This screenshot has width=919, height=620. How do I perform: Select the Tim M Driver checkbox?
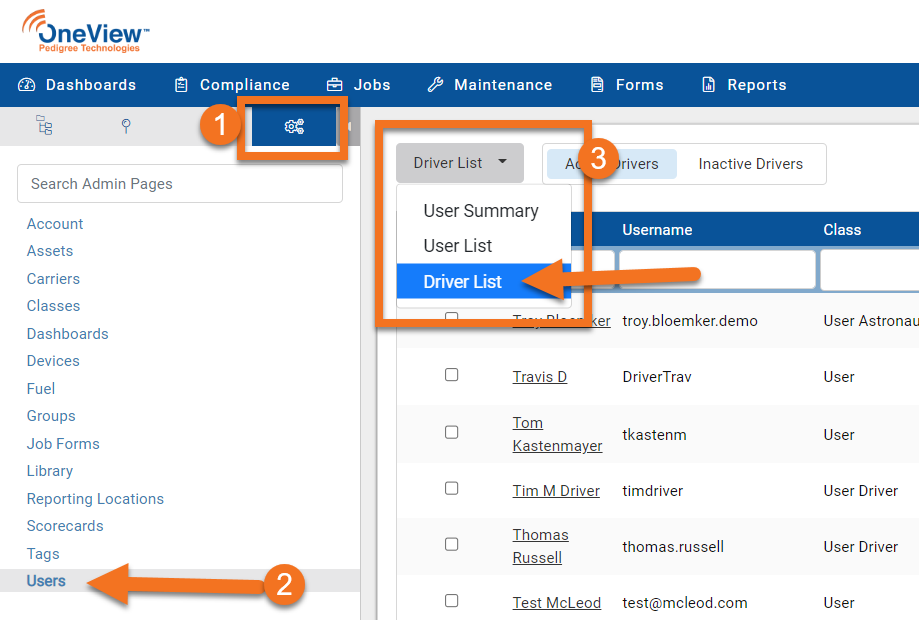point(451,489)
